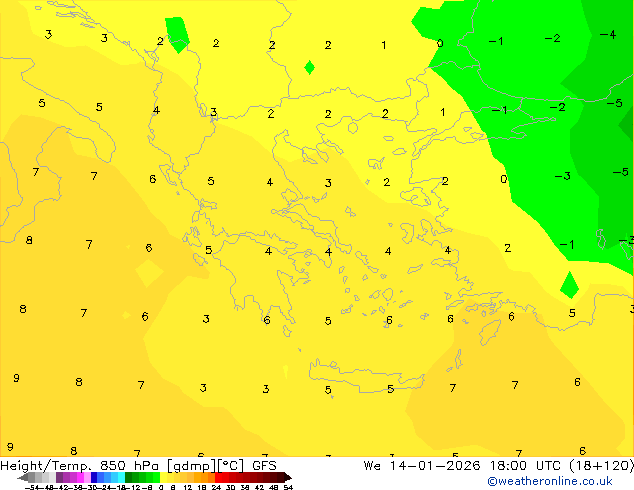Viewport: 634px width, 490px height.
Task: Click the dark right arrow end of color scale
Action: [x=288, y=477]
